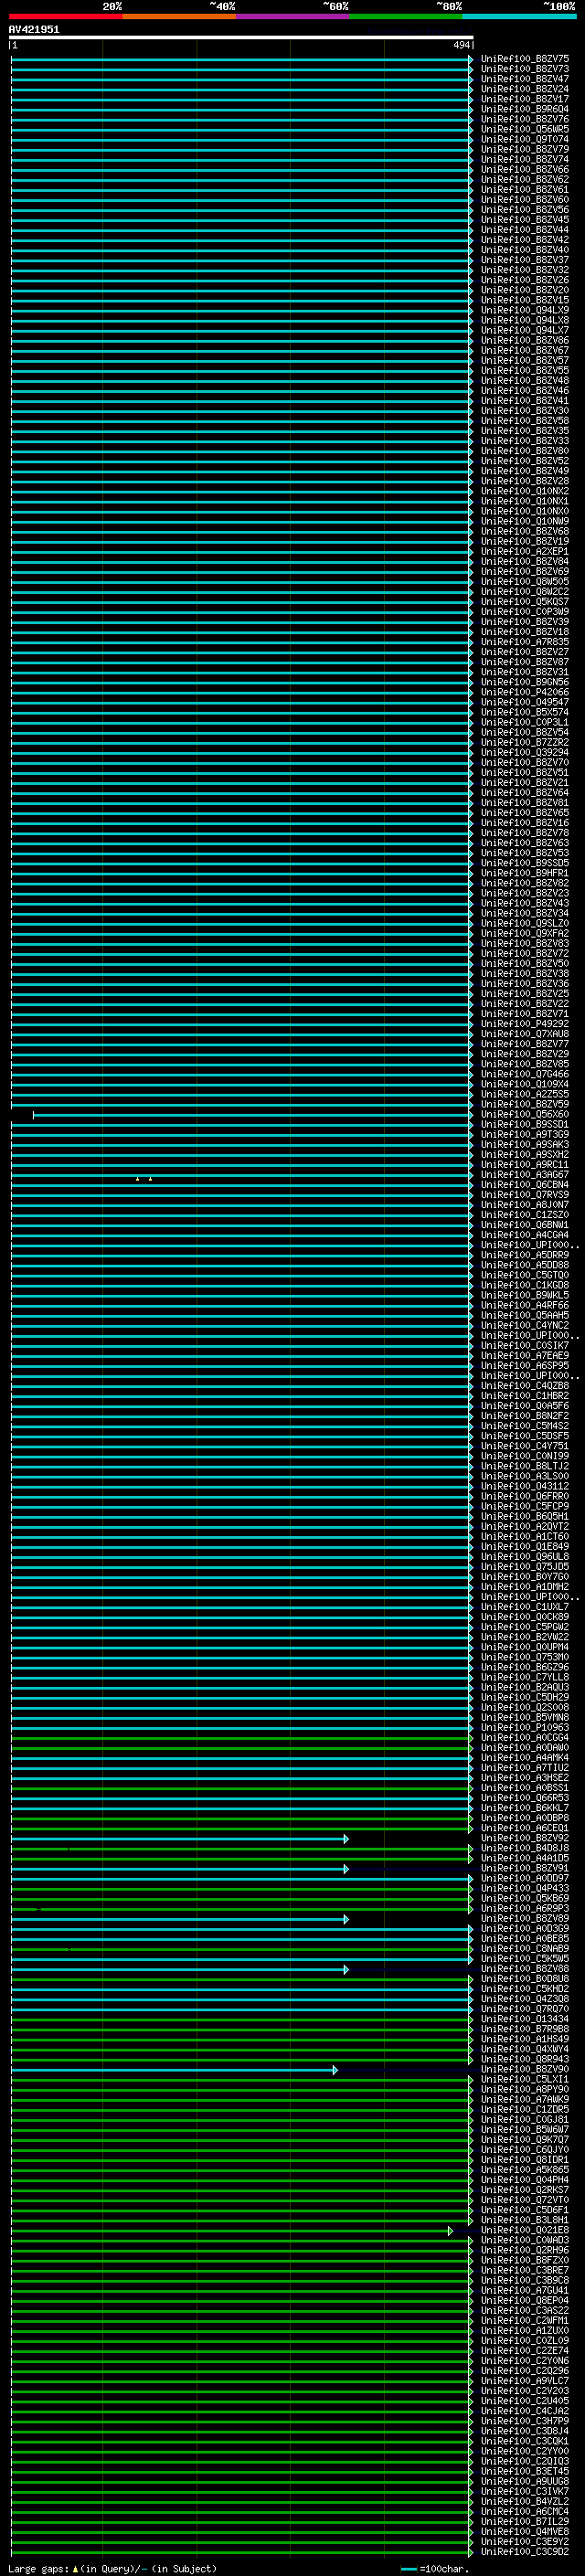Click label UniRef100_B8ZV46
585x2576 pixels.
tap(525, 390)
